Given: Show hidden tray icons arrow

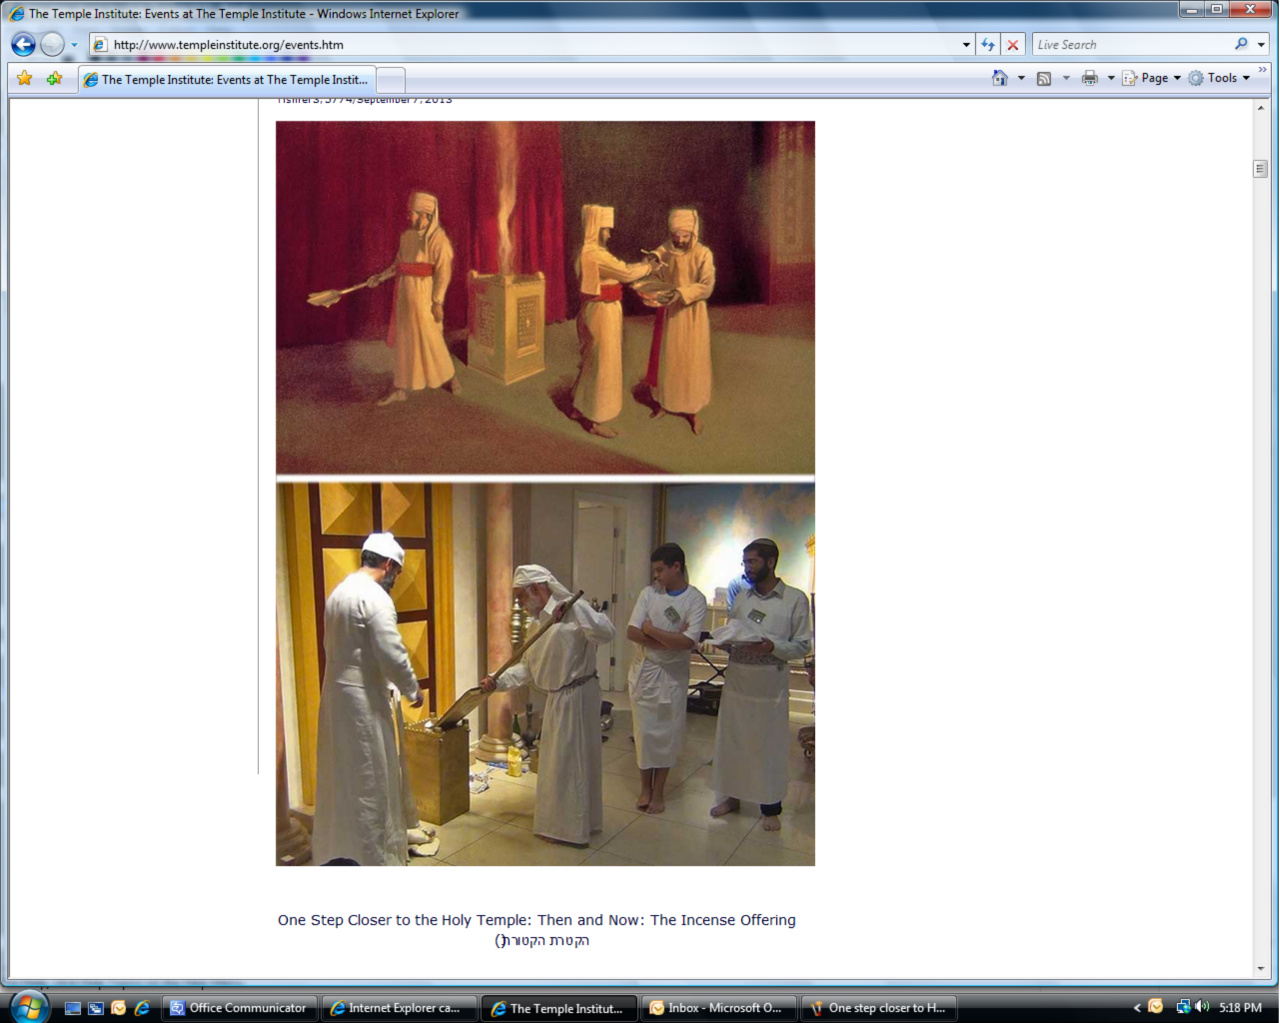Looking at the screenshot, I should point(1137,1008).
